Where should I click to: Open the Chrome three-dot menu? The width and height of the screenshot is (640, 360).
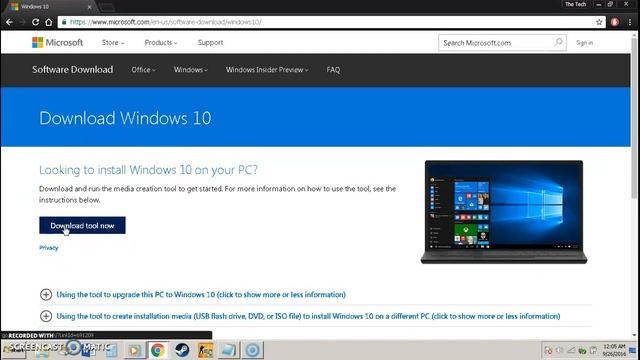coord(630,22)
